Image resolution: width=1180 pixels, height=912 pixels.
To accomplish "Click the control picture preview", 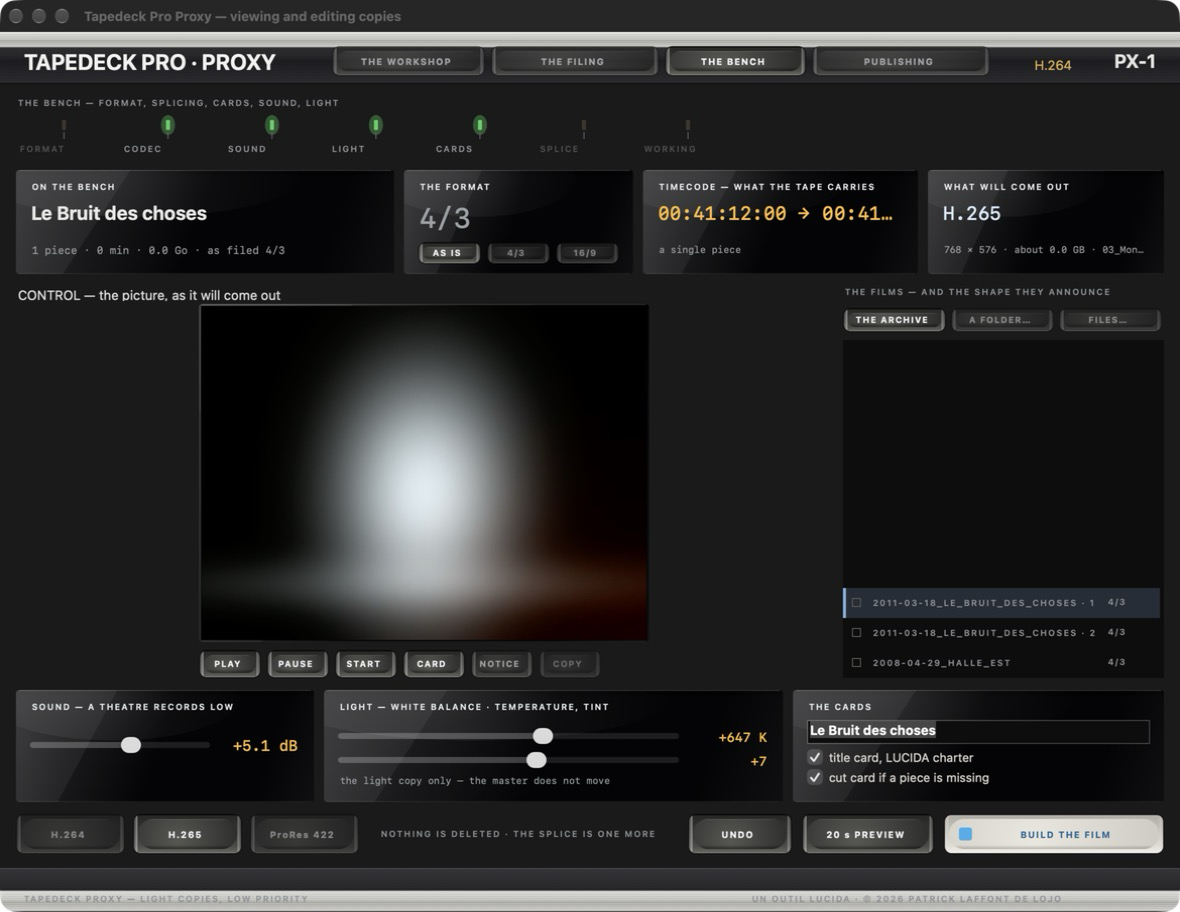I will coord(424,473).
